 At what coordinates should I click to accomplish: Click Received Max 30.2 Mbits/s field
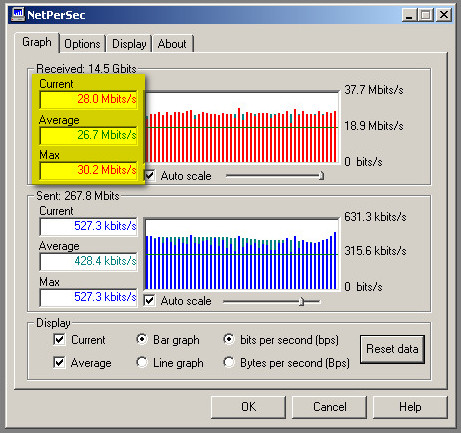pos(88,170)
